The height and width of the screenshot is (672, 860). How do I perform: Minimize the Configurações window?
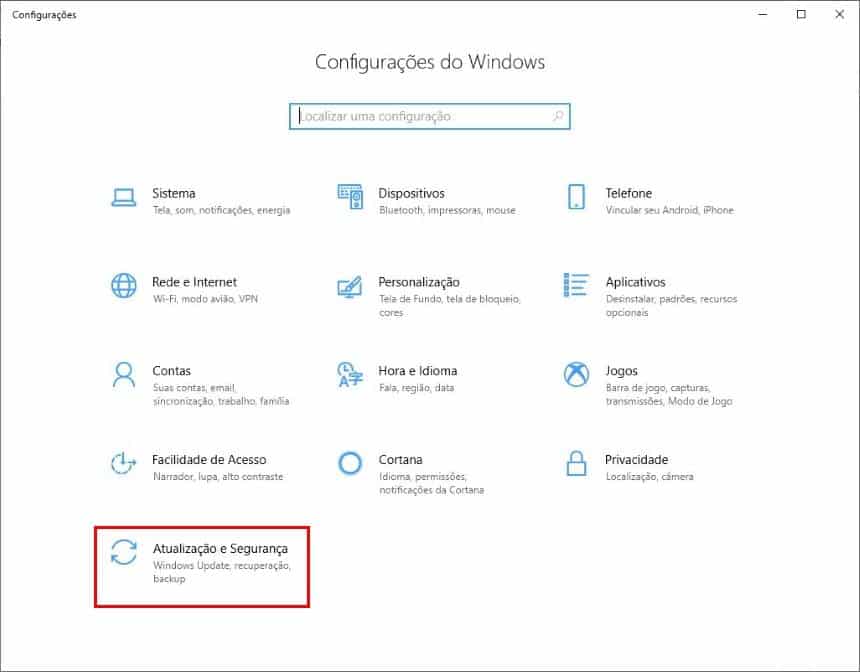click(762, 14)
